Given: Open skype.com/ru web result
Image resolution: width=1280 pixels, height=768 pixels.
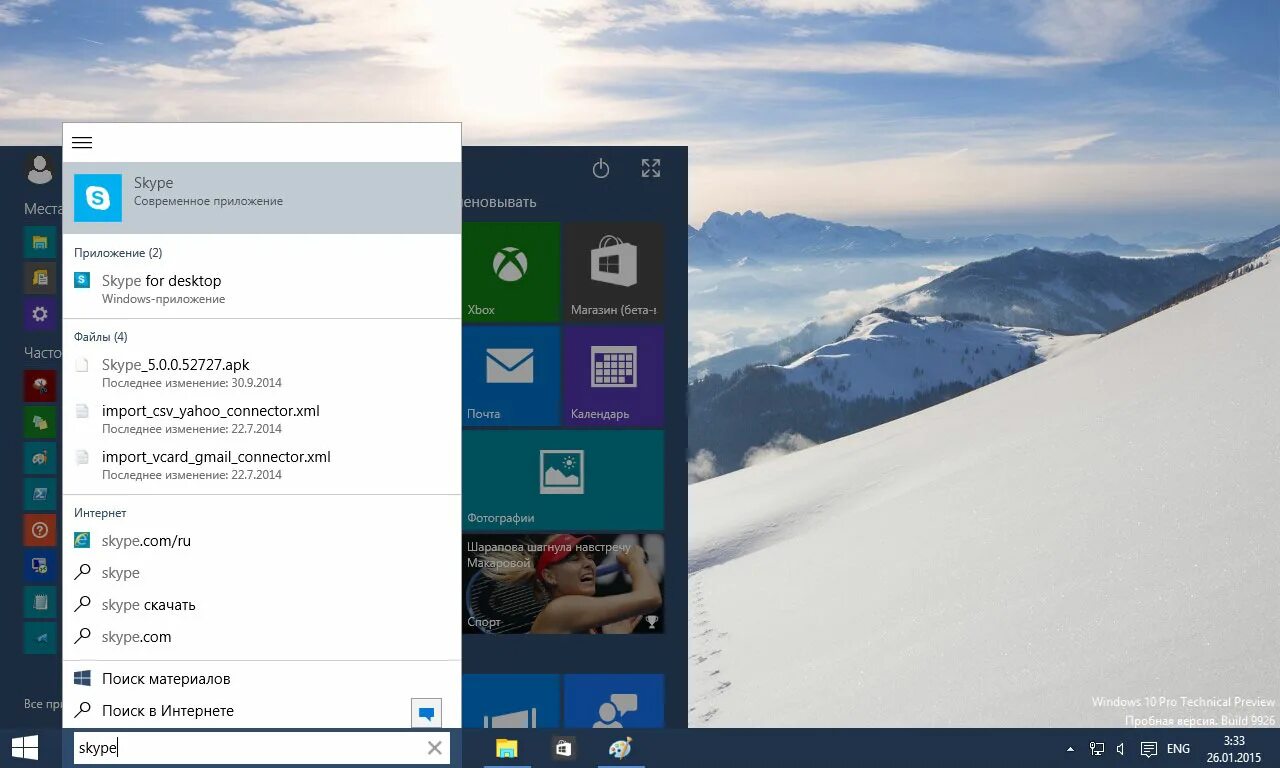Looking at the screenshot, I should [262, 541].
